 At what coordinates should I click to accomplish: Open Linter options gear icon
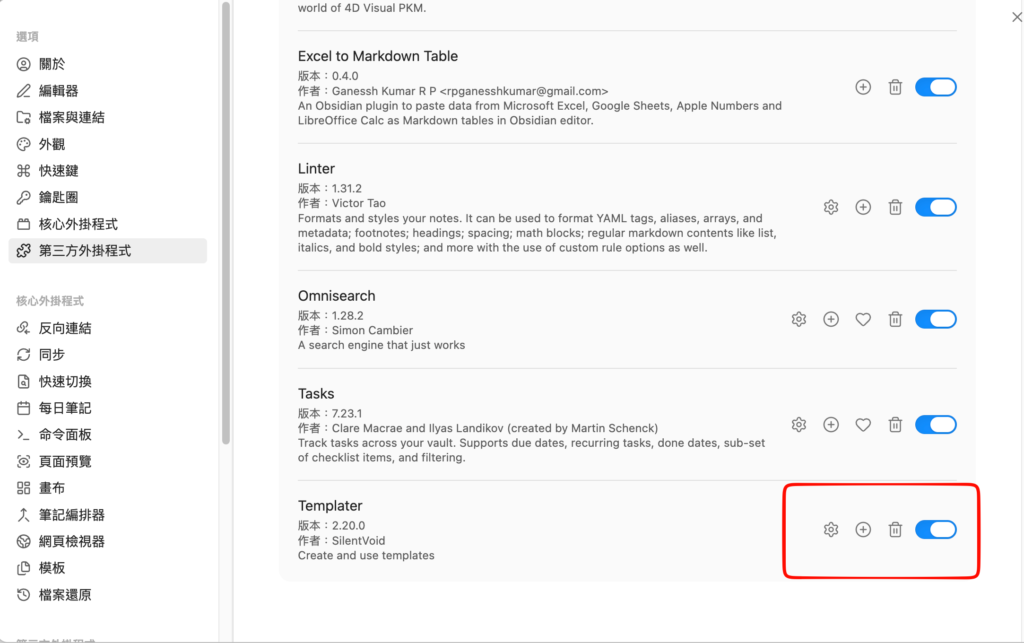[x=831, y=207]
